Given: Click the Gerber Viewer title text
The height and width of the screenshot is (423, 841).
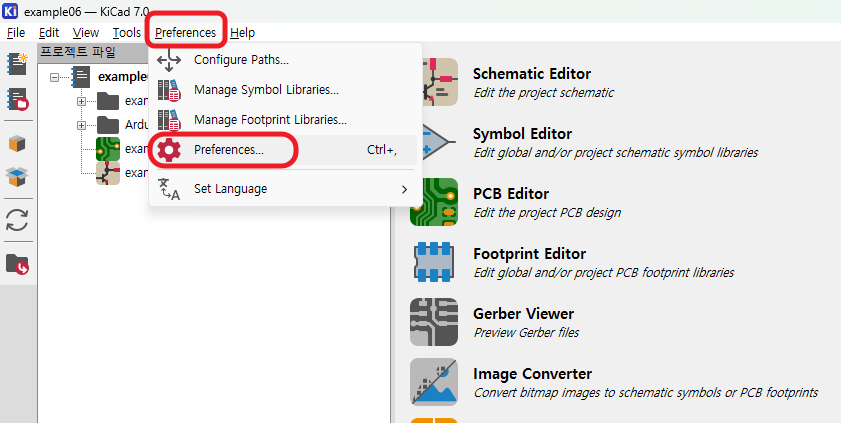Looking at the screenshot, I should click(x=523, y=314).
